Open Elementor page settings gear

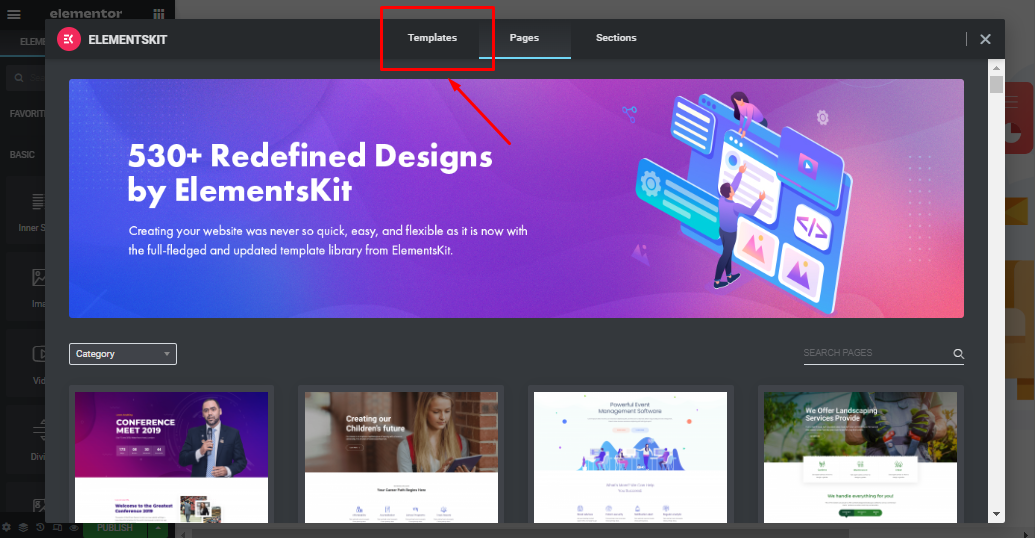(7, 527)
